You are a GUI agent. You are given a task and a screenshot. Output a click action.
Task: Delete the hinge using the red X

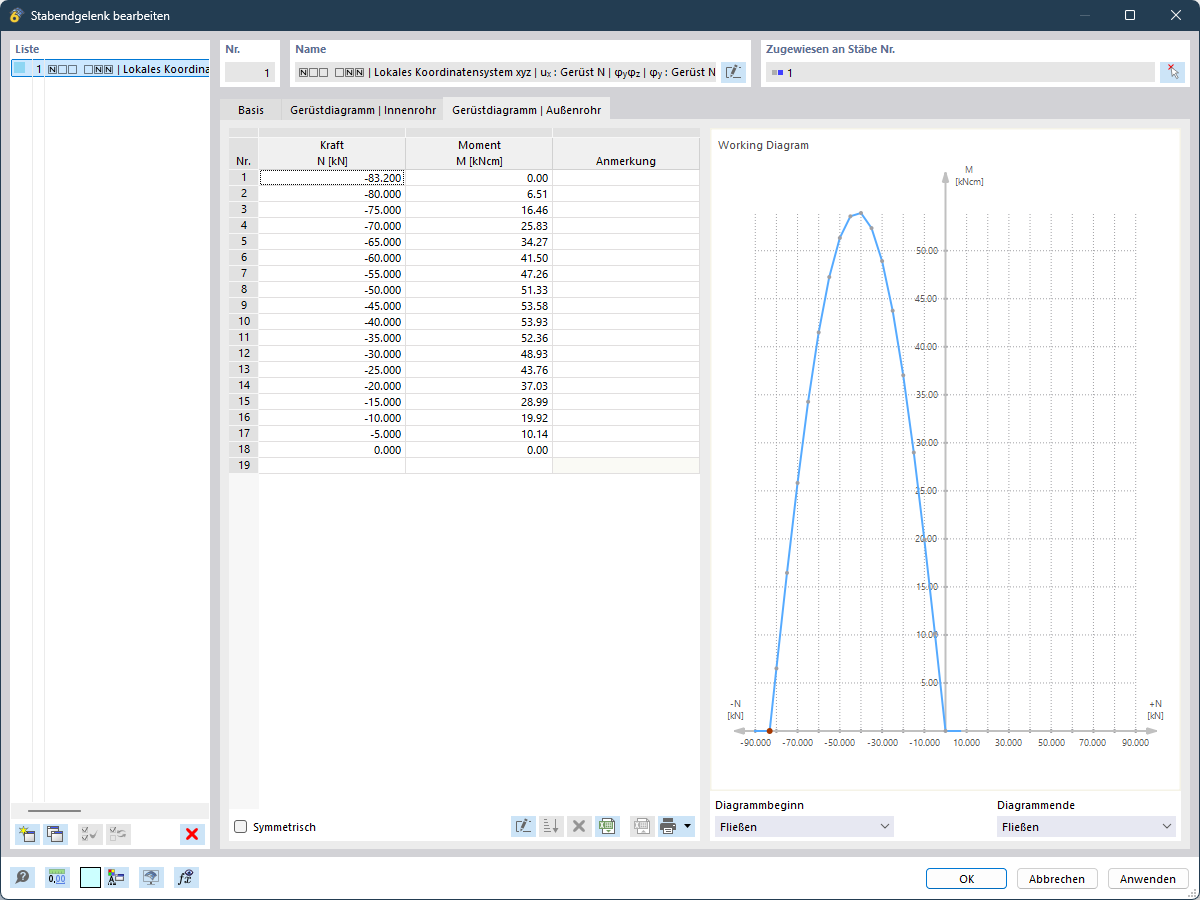[192, 834]
